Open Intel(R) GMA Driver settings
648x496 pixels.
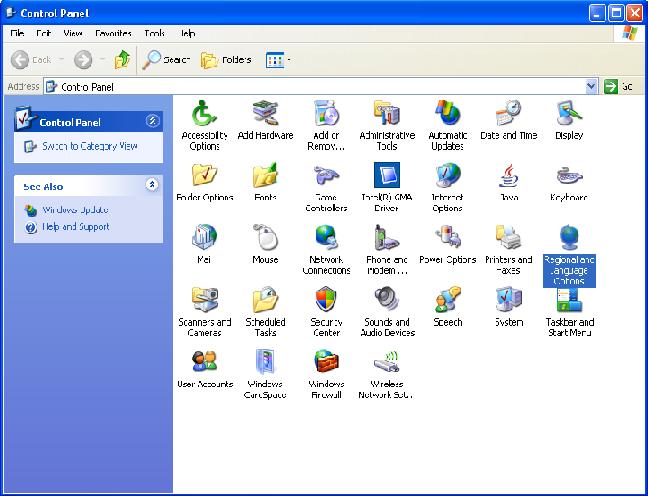tap(387, 187)
